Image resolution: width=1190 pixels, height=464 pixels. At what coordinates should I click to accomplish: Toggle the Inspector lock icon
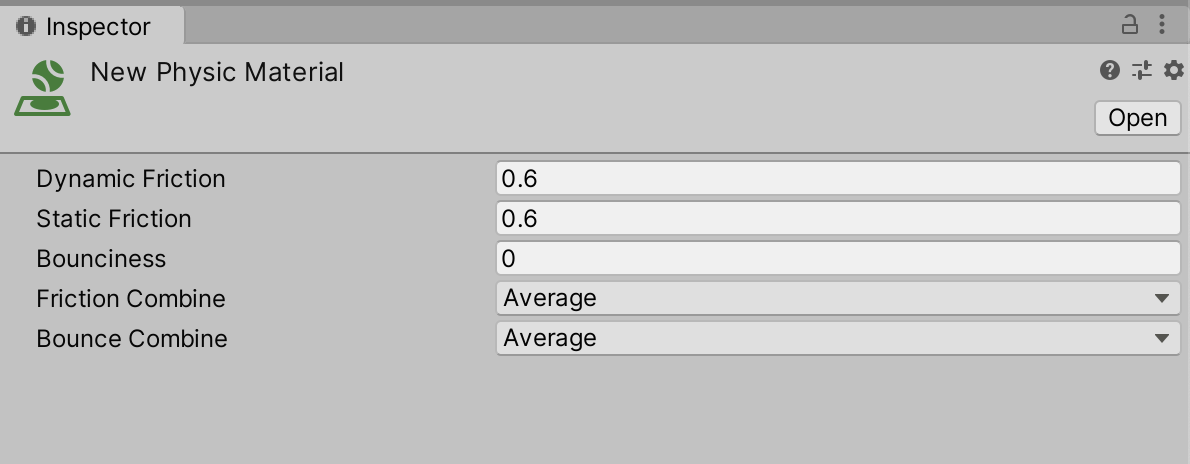(x=1130, y=25)
